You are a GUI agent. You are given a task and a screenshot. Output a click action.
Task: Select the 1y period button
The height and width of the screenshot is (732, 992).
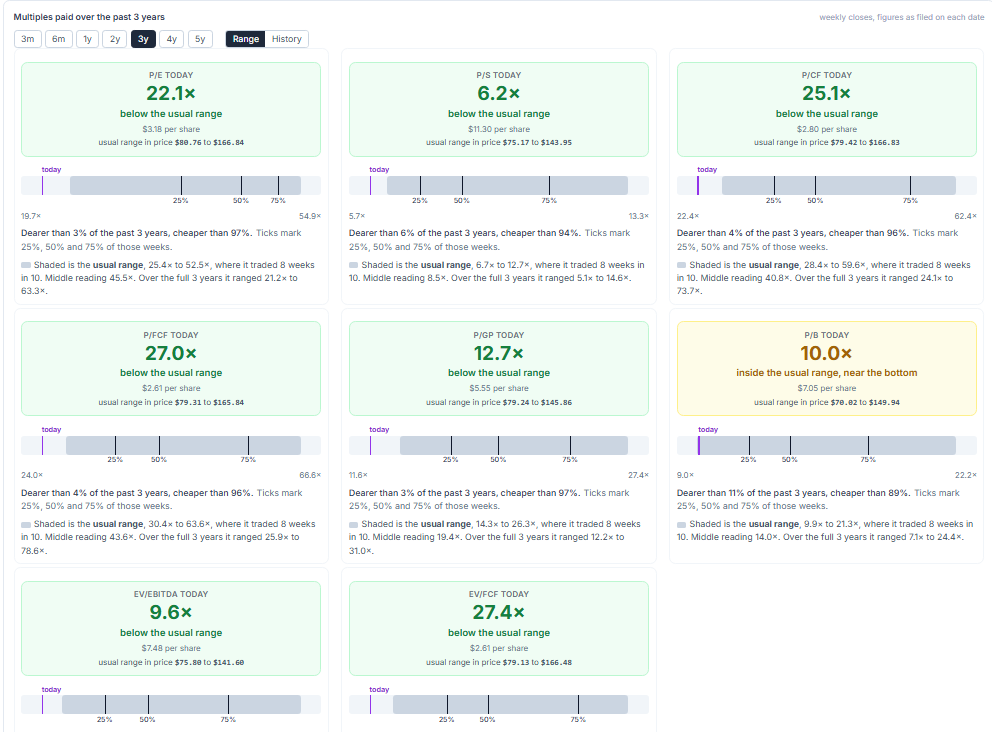pos(87,39)
